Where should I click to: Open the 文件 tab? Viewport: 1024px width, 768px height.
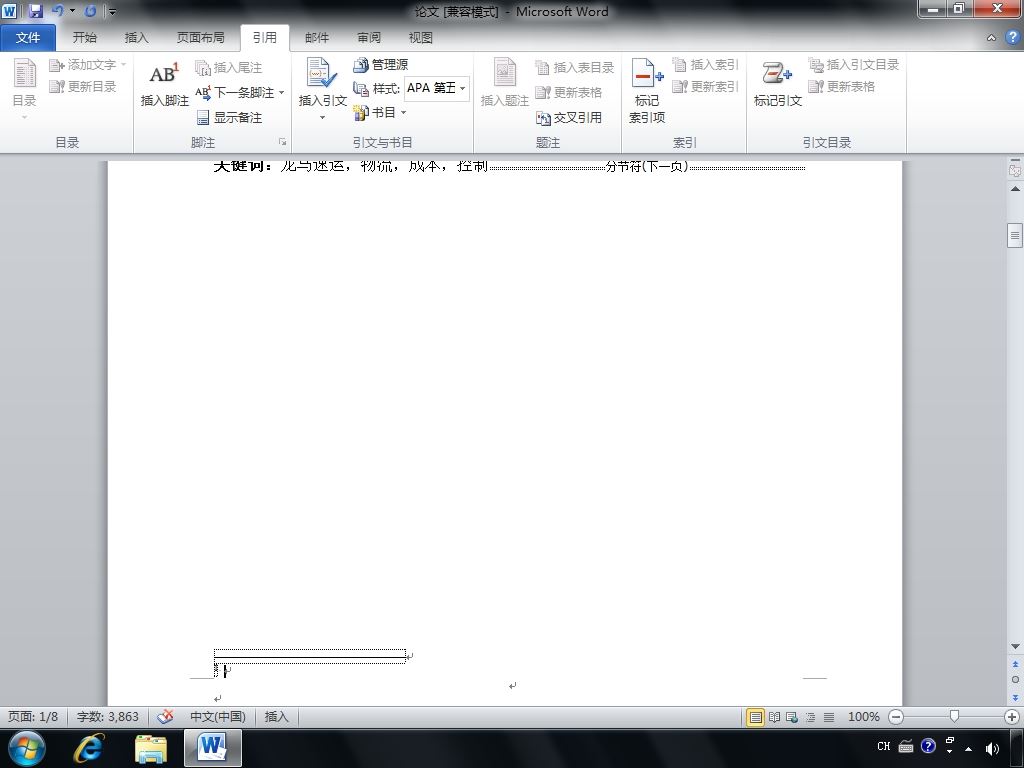point(27,38)
